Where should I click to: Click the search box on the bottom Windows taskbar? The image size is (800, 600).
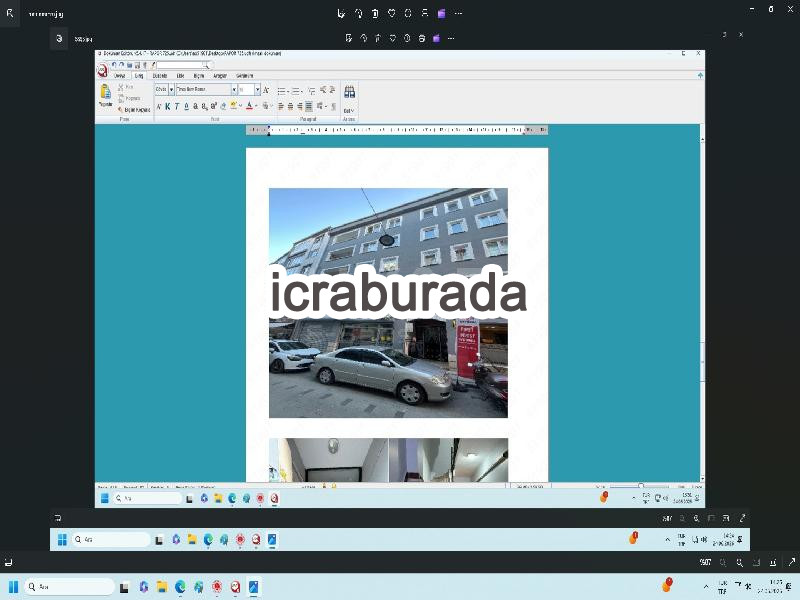70,587
